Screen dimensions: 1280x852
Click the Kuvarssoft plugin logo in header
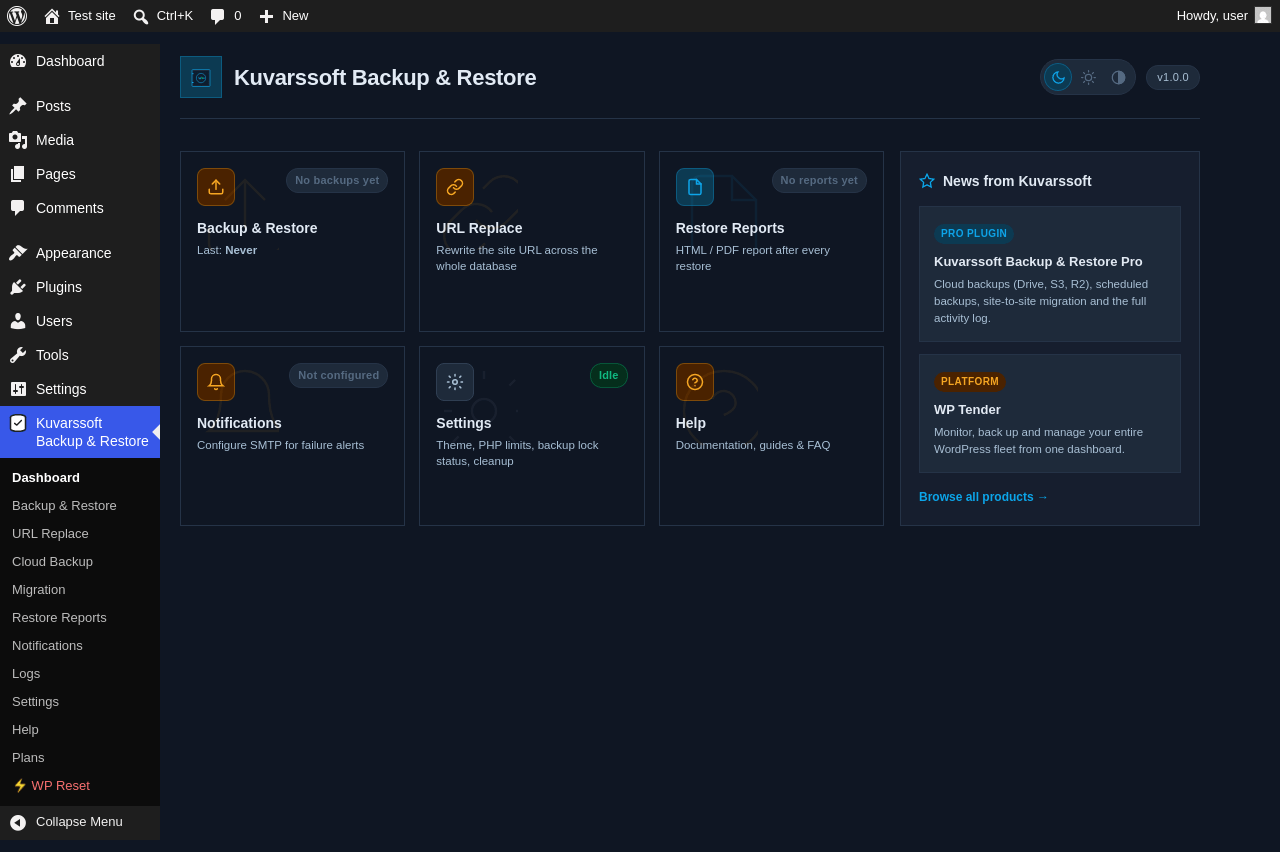(x=201, y=77)
